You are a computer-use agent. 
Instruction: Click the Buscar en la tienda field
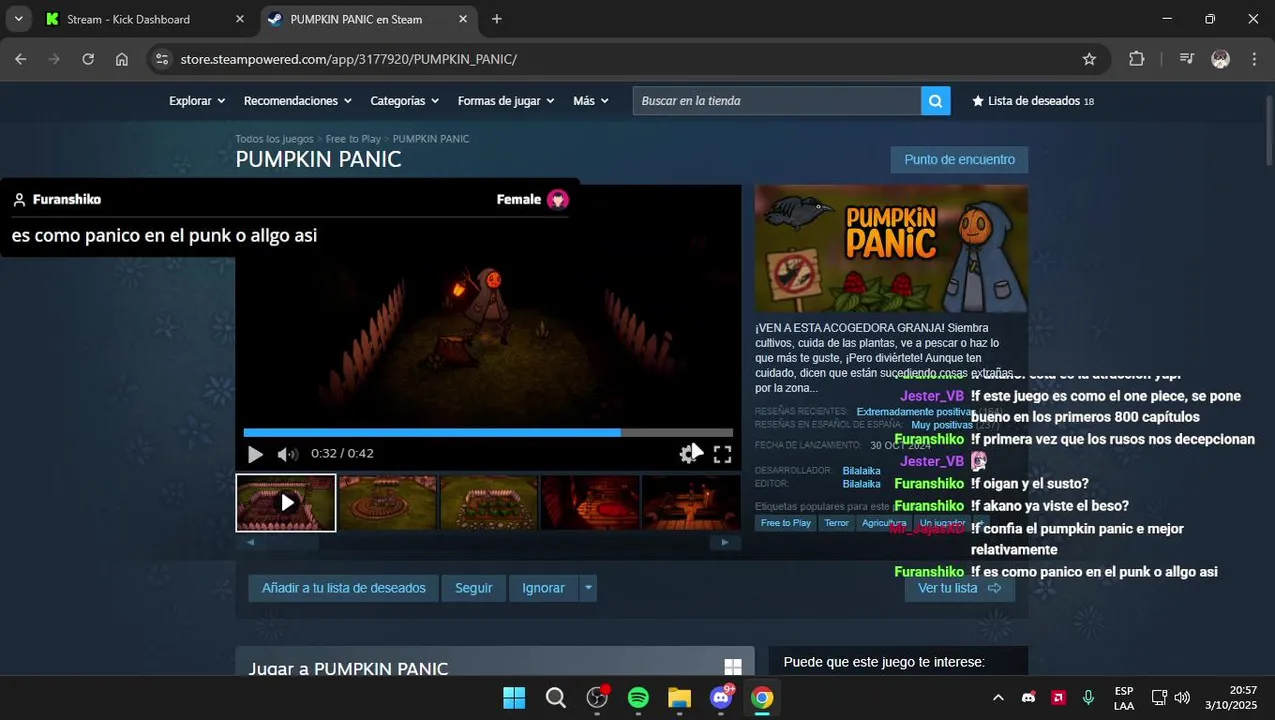(777, 101)
